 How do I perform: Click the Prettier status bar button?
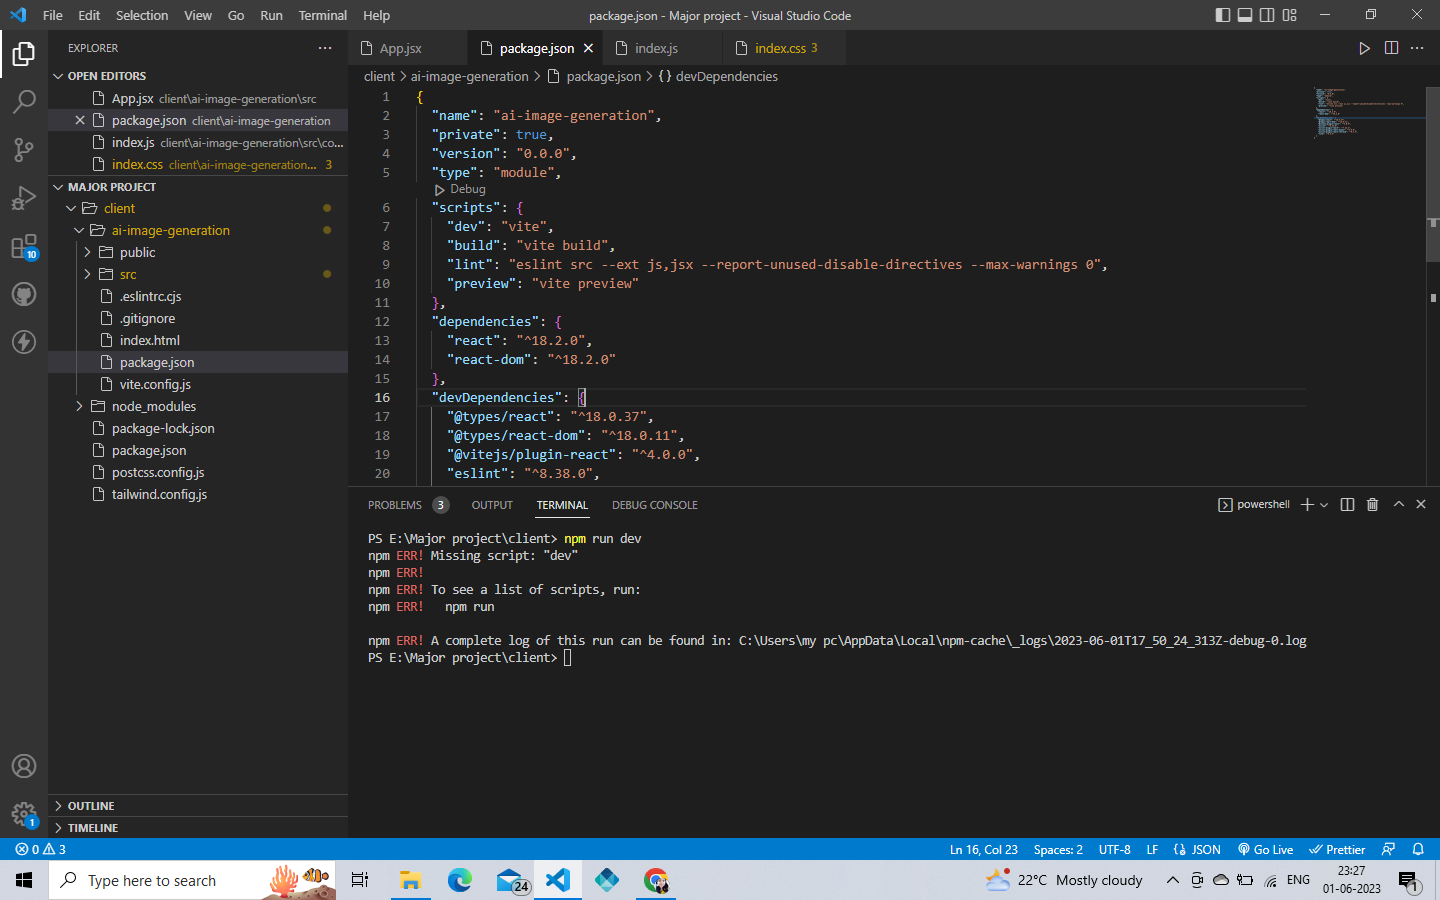(x=1337, y=849)
